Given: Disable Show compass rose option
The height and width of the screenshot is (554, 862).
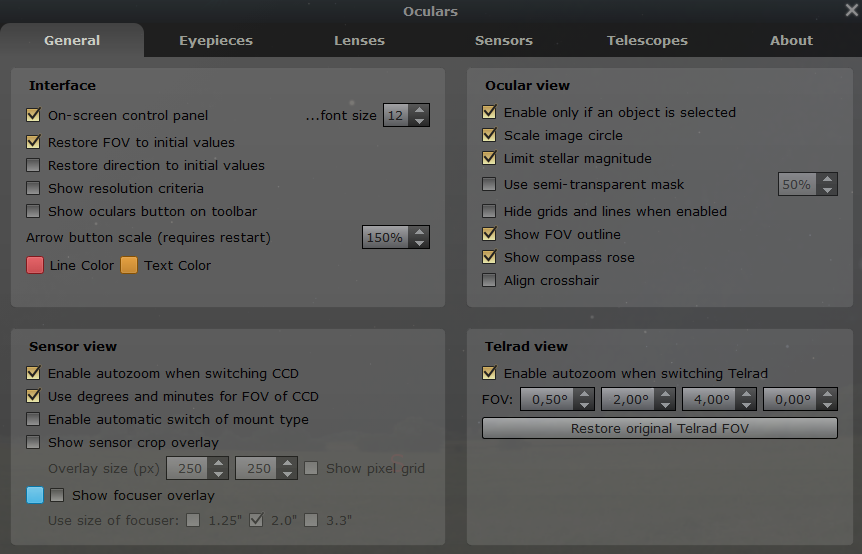Looking at the screenshot, I should point(489,257).
